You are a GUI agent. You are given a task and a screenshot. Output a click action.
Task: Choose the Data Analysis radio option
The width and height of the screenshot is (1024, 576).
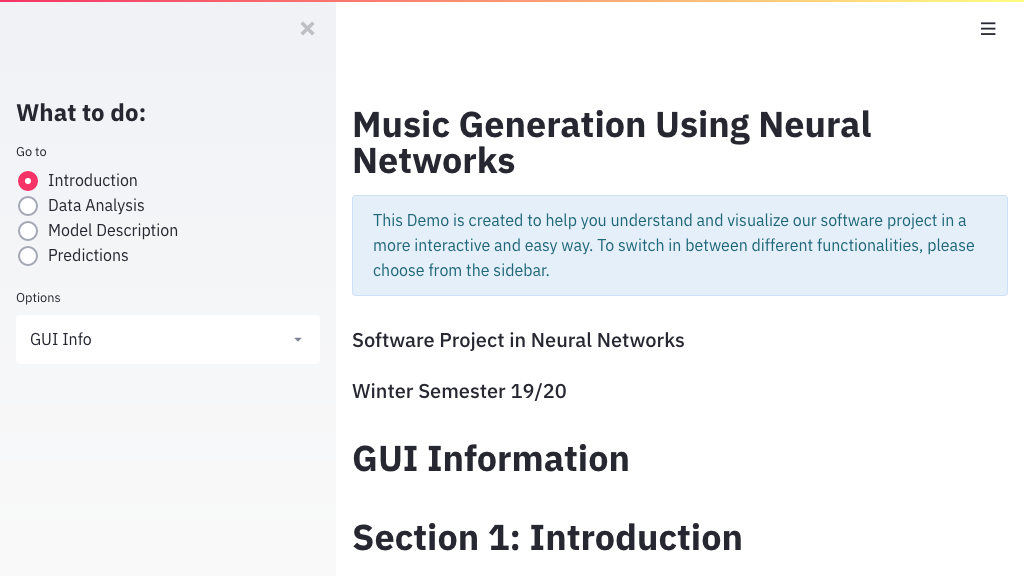tap(28, 206)
